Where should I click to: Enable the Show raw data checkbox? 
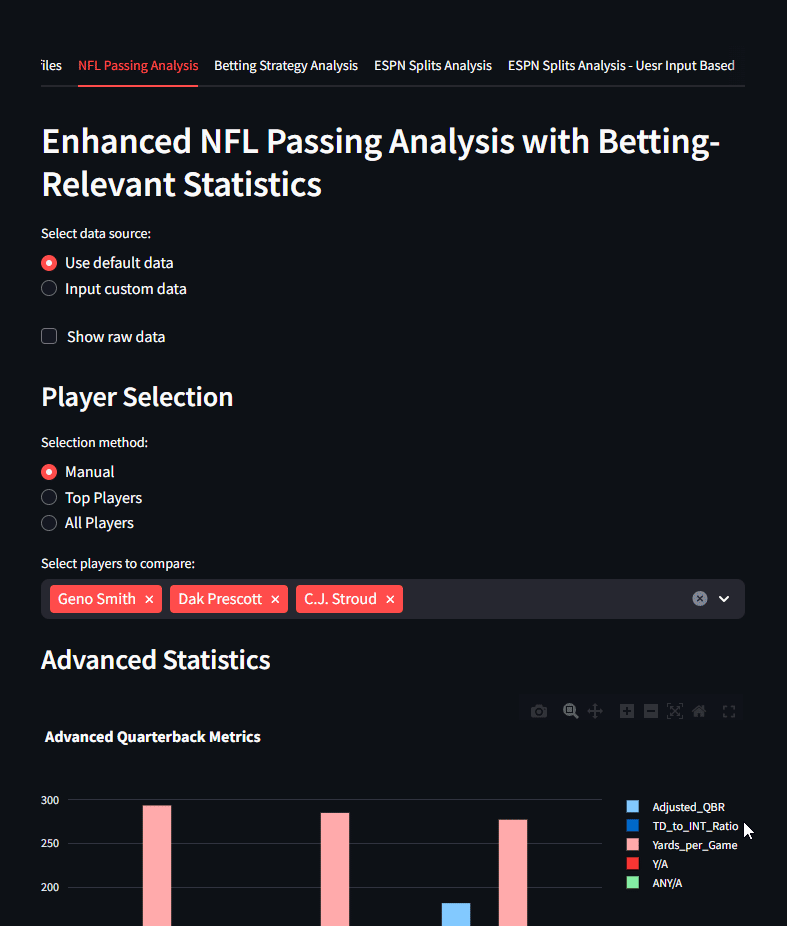point(49,336)
